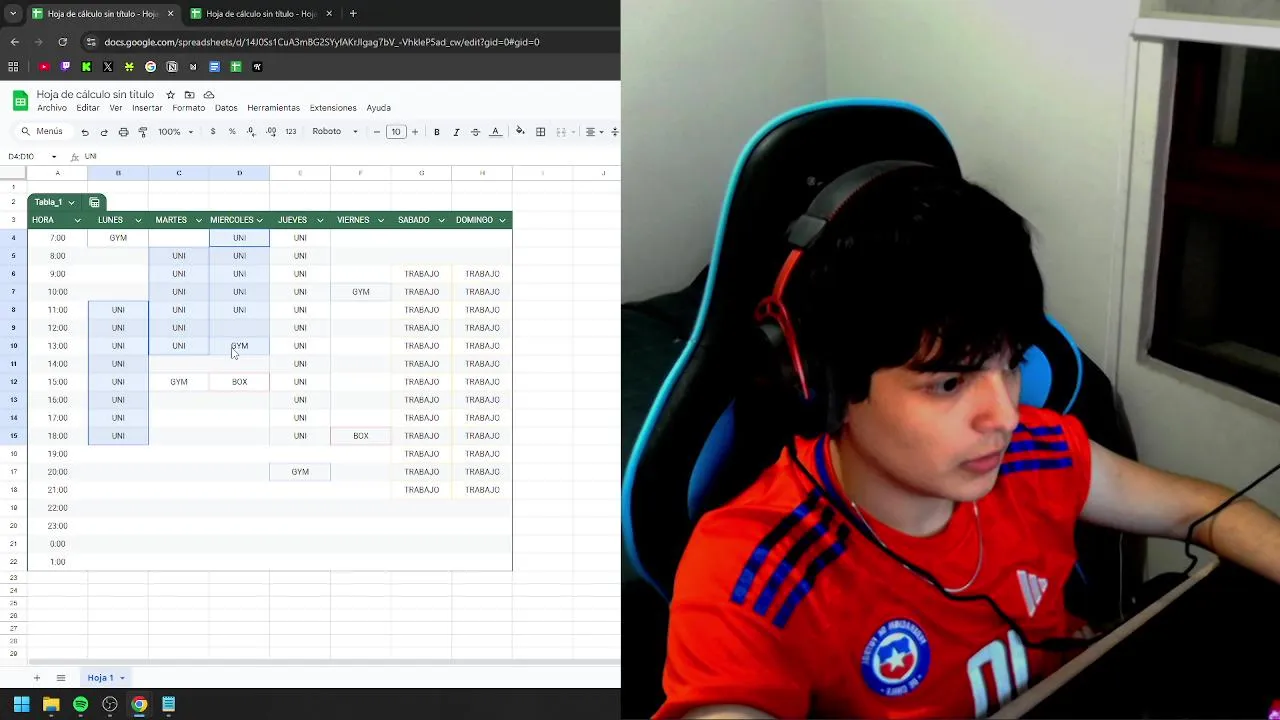Open Google bookmark icon
Viewport: 1280px width, 720px height.
[x=150, y=67]
